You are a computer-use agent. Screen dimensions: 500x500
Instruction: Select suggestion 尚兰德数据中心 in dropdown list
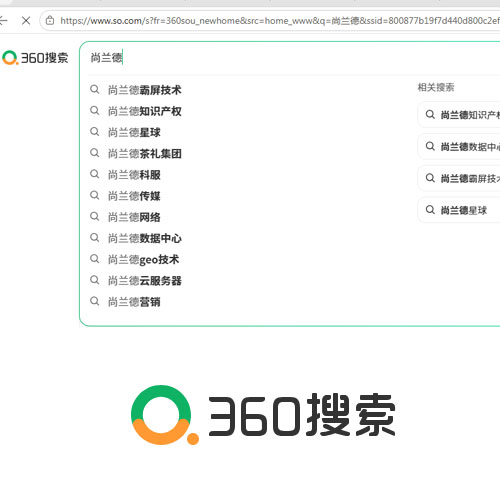(145, 238)
